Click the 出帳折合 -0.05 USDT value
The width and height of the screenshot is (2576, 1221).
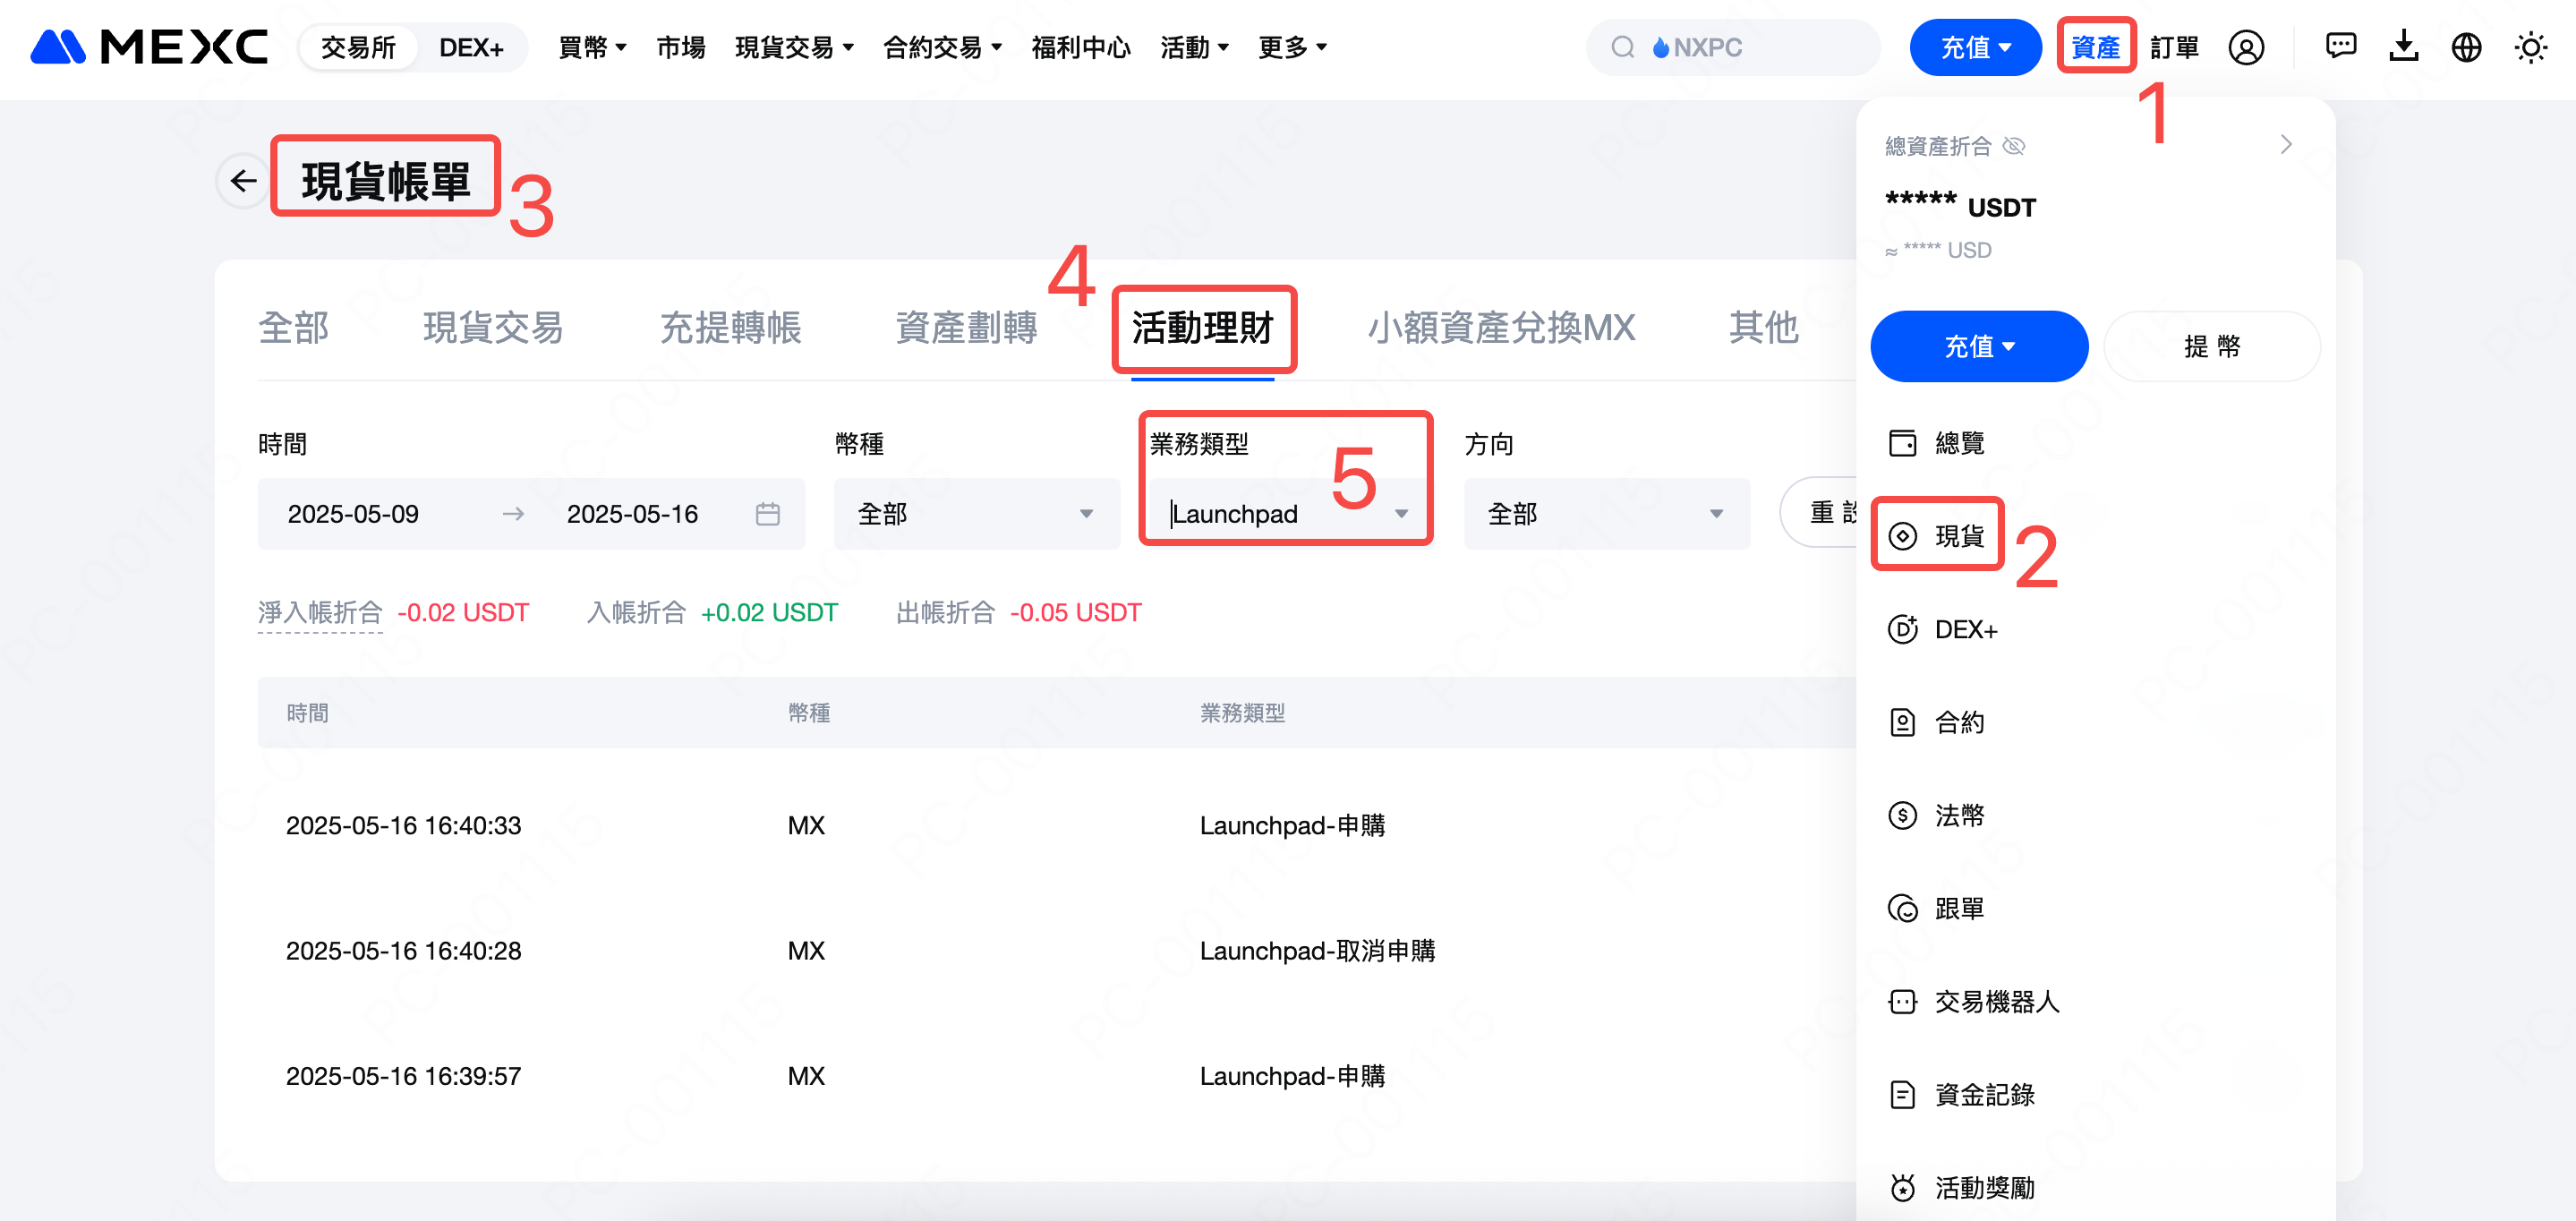click(x=1075, y=612)
